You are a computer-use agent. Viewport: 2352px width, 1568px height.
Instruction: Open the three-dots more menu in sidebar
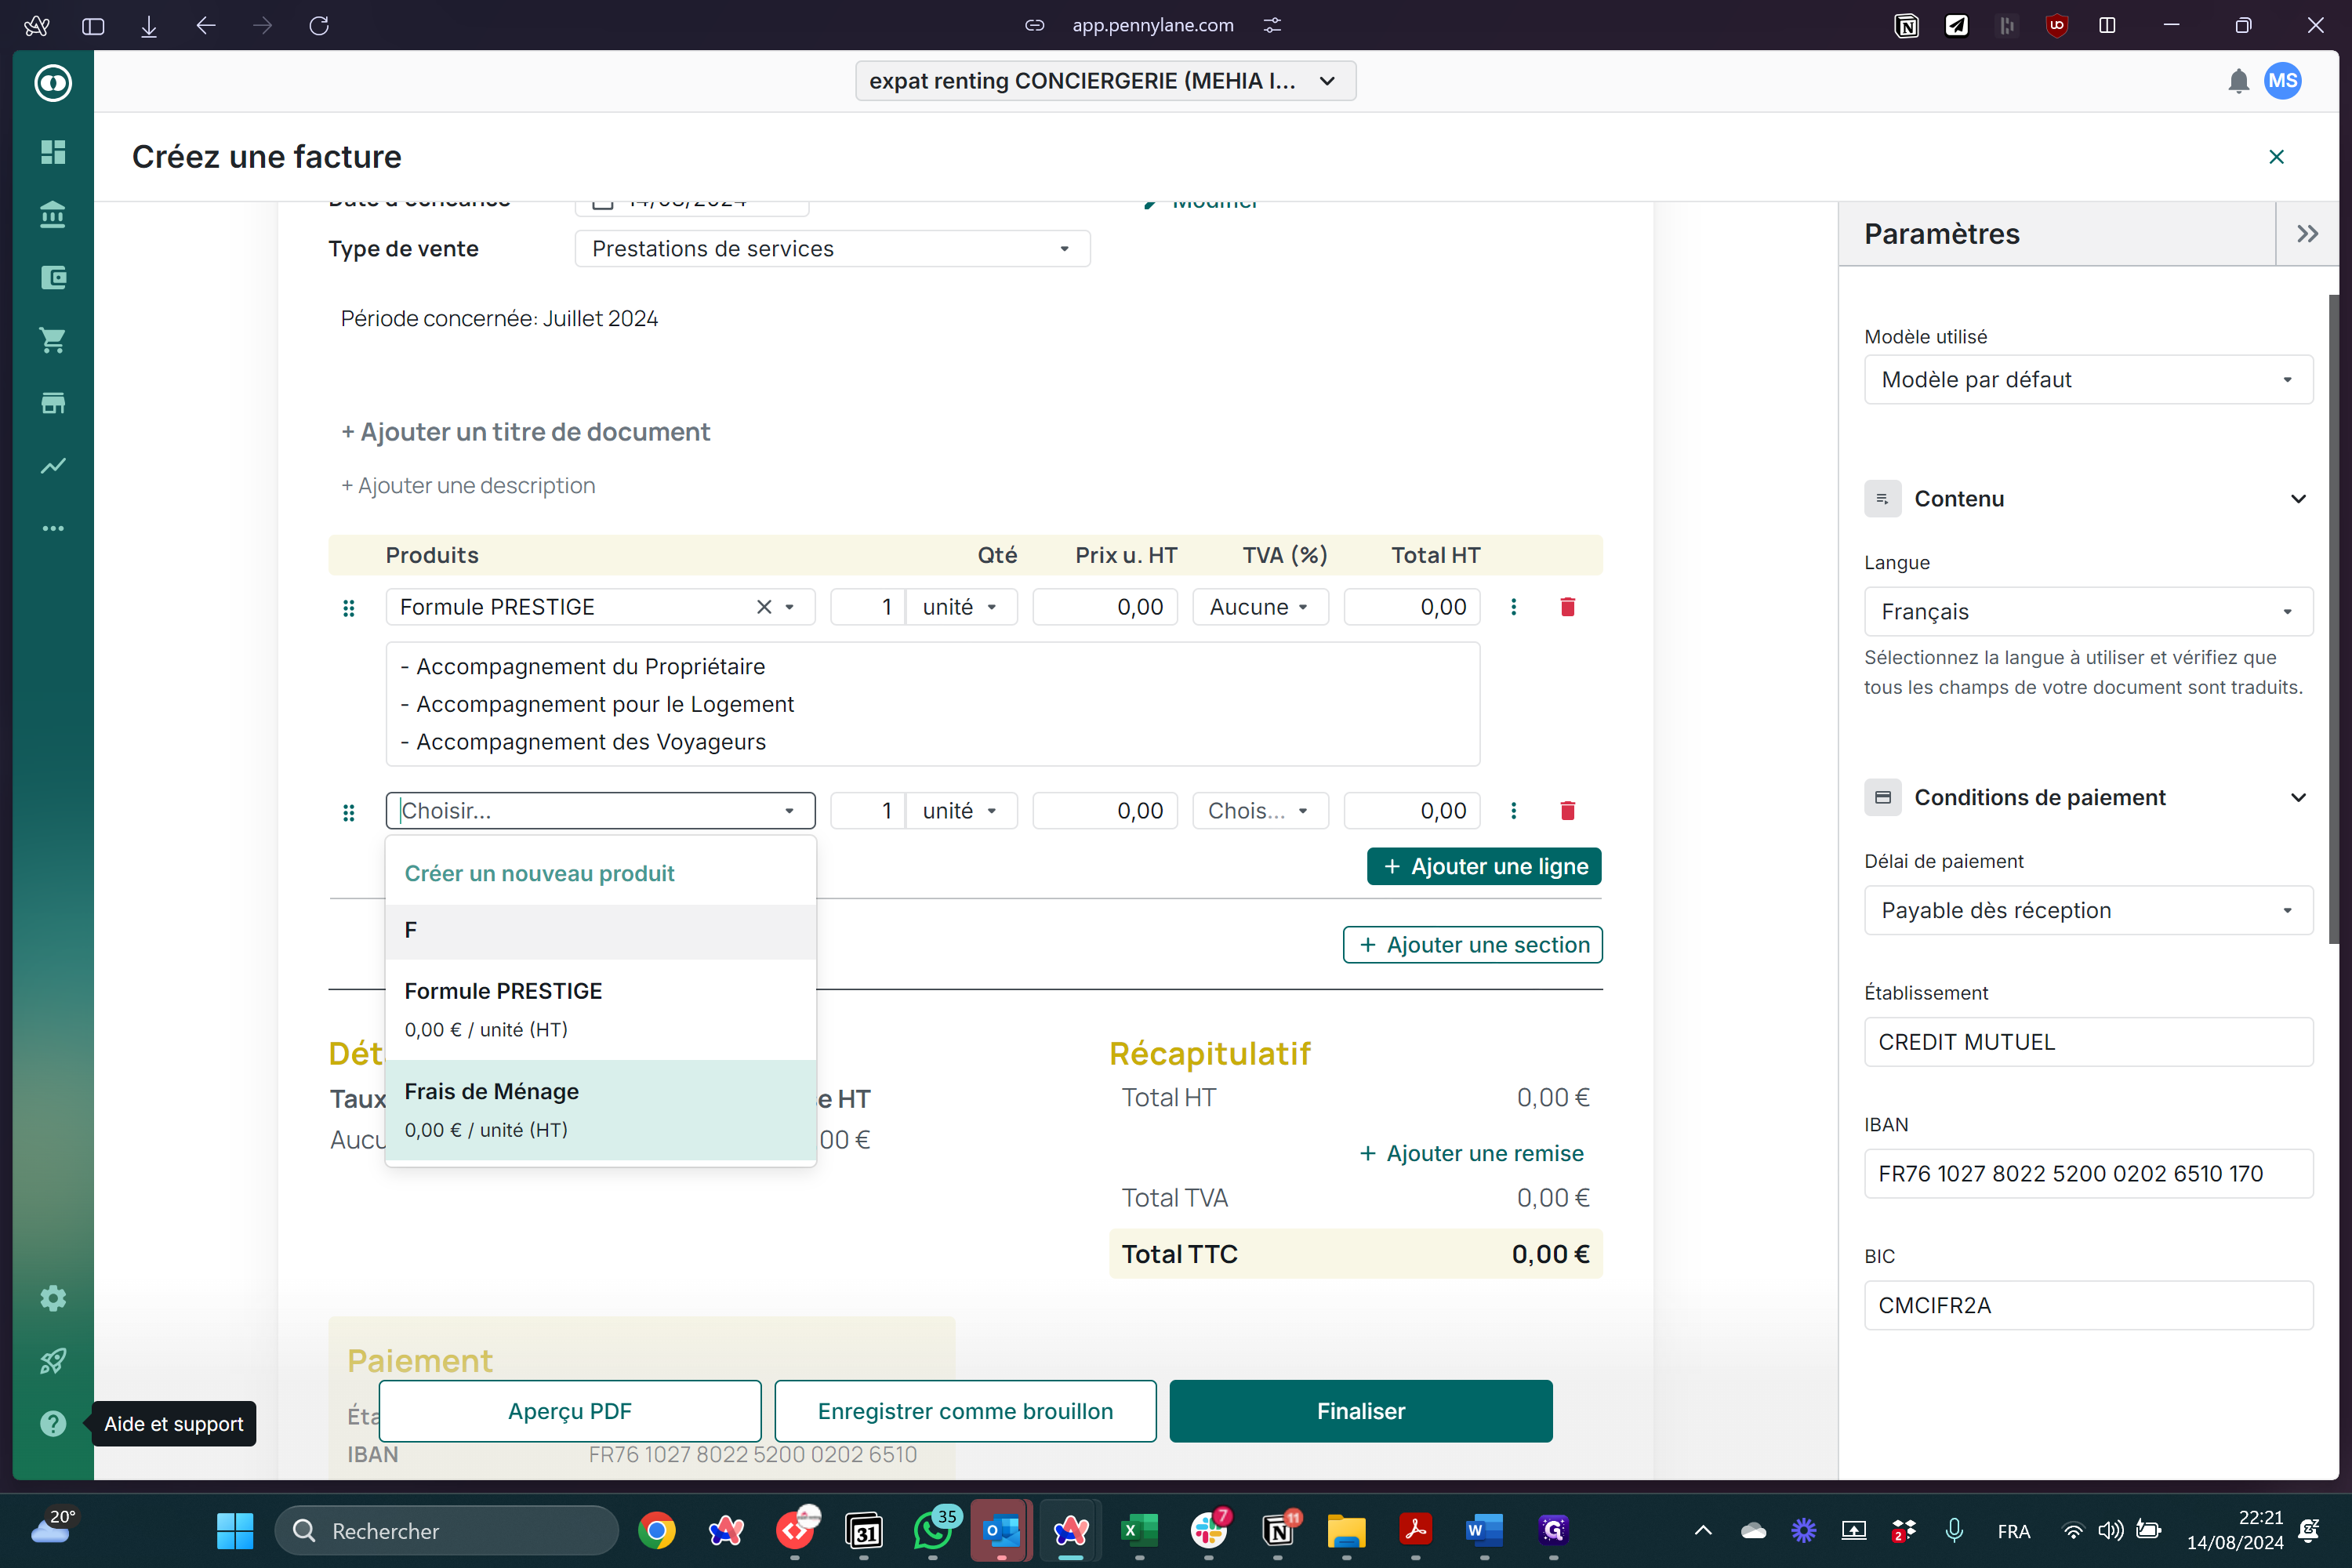(x=53, y=528)
